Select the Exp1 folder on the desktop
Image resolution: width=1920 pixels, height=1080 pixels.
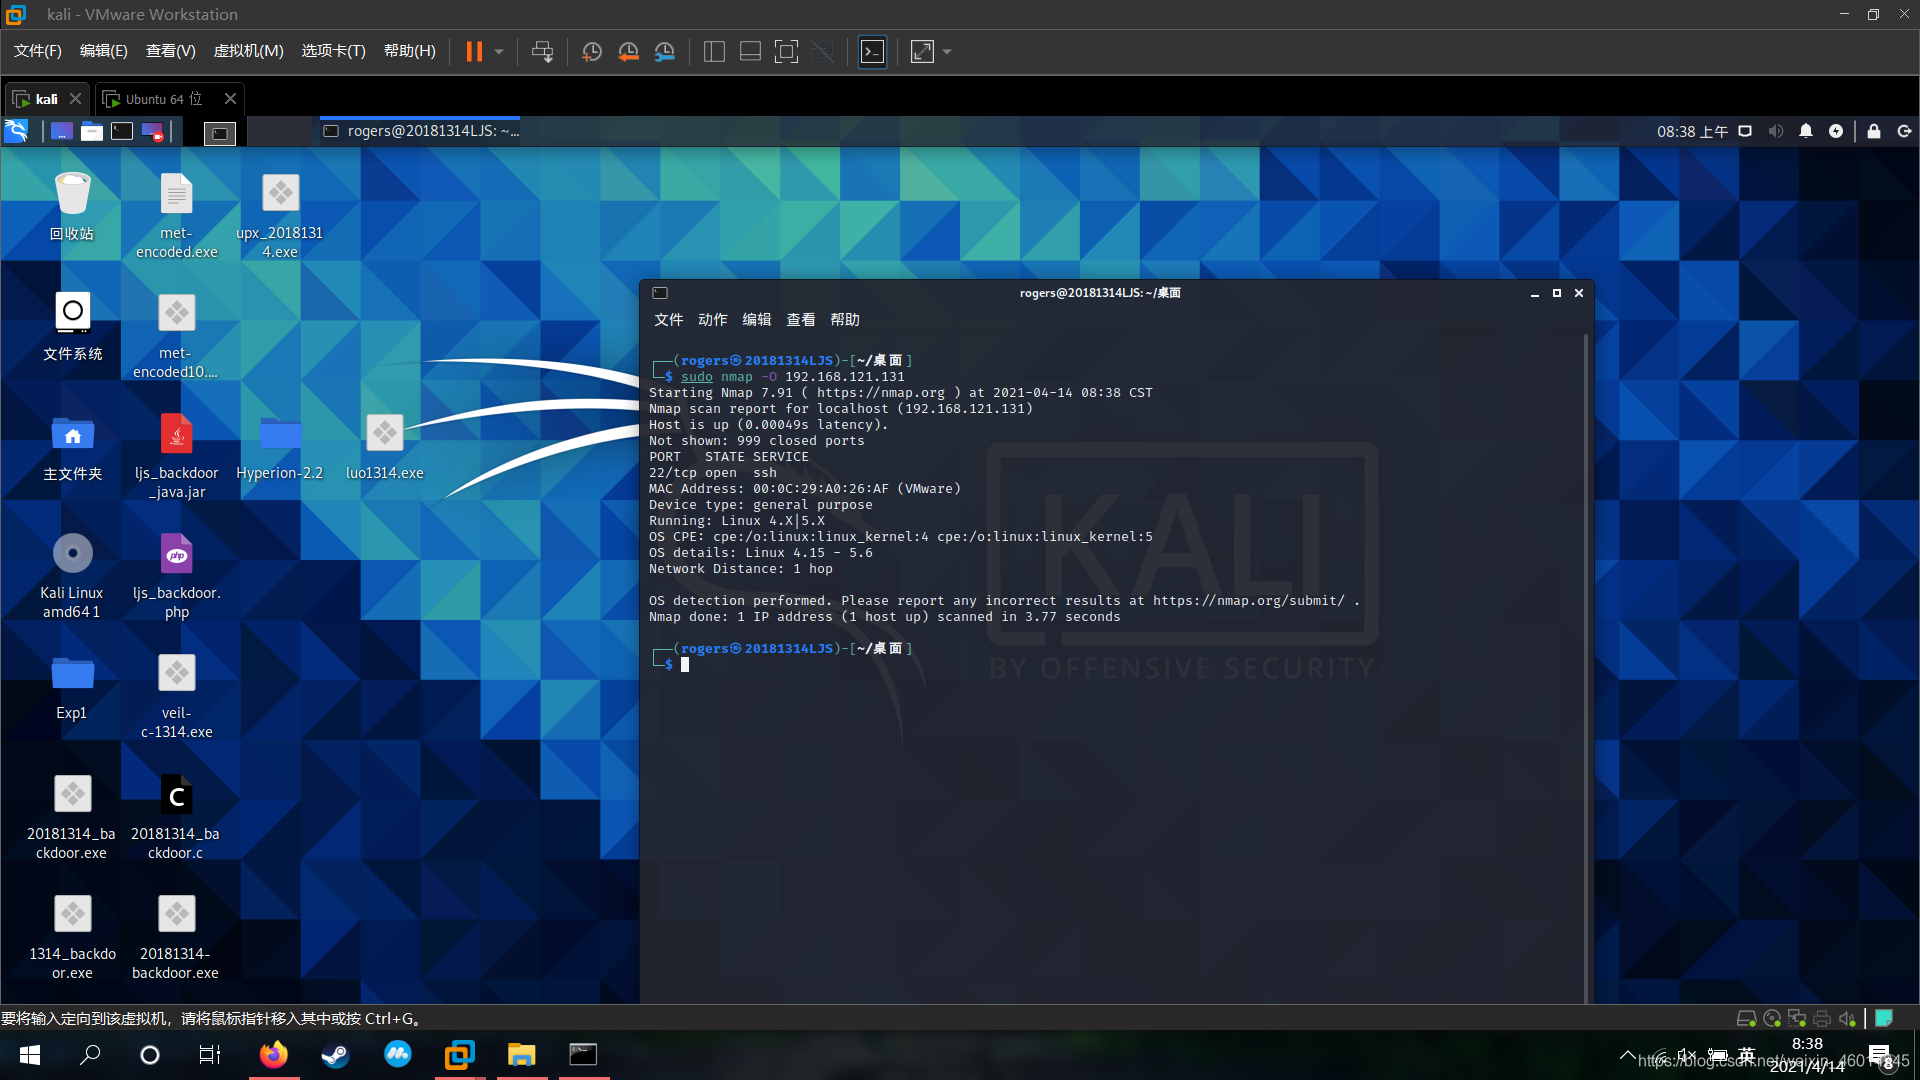pyautogui.click(x=72, y=686)
